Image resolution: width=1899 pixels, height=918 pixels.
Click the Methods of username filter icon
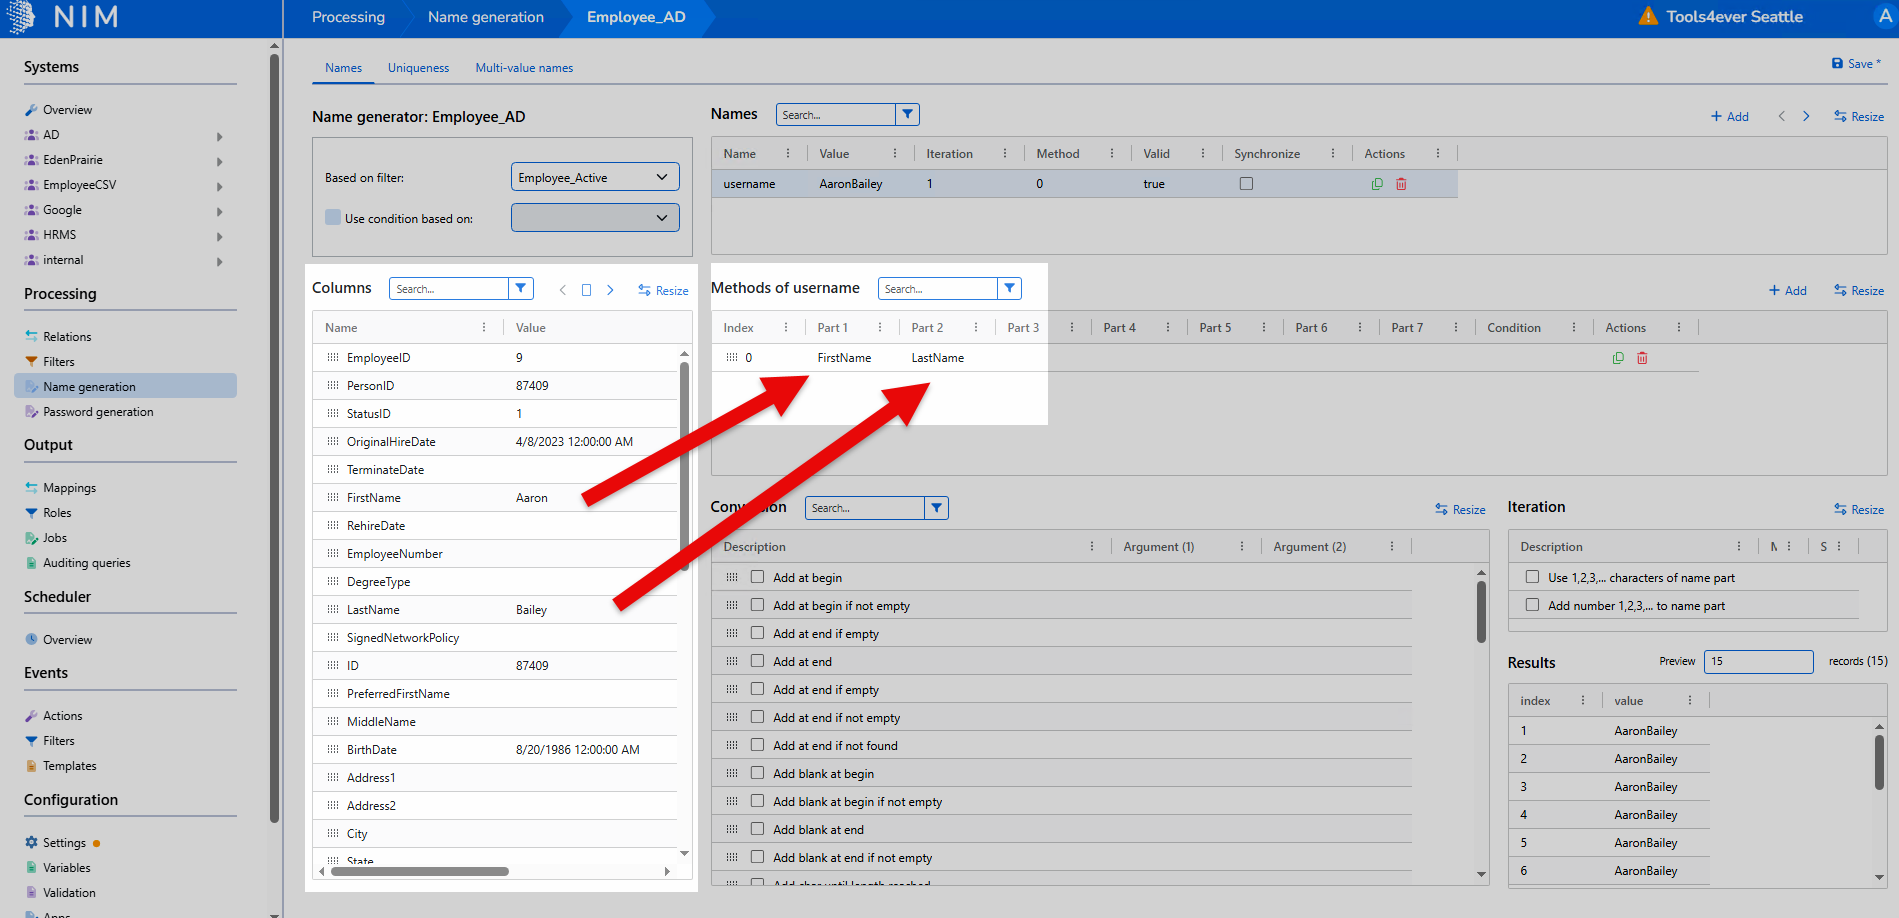click(x=1010, y=289)
